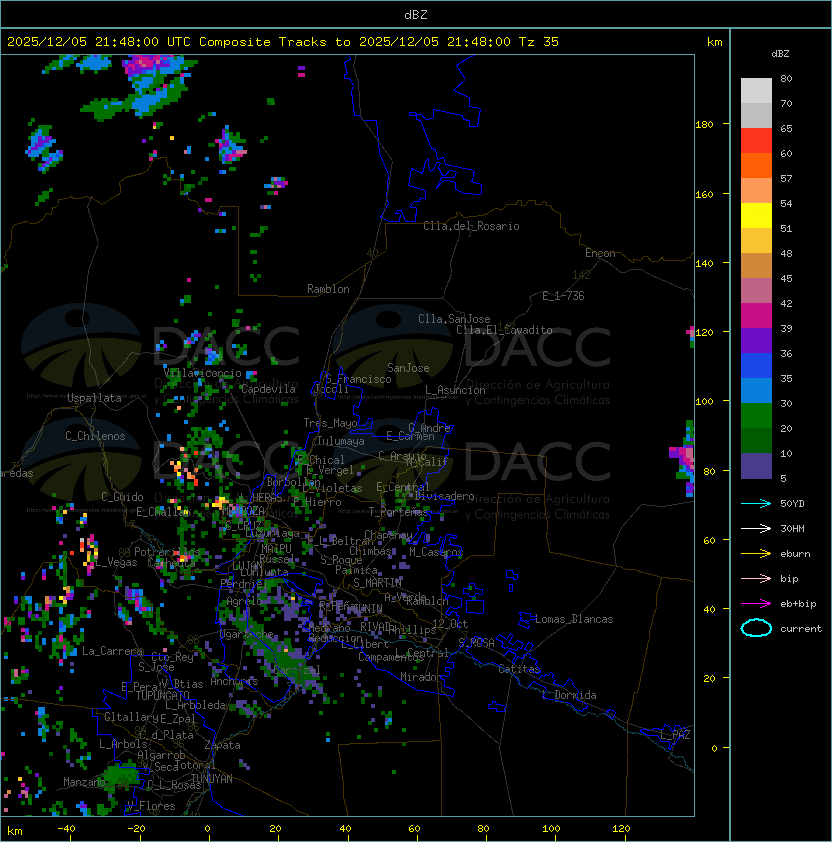832x842 pixels.
Task: Click the L_Asuncion label
Action: click(455, 390)
